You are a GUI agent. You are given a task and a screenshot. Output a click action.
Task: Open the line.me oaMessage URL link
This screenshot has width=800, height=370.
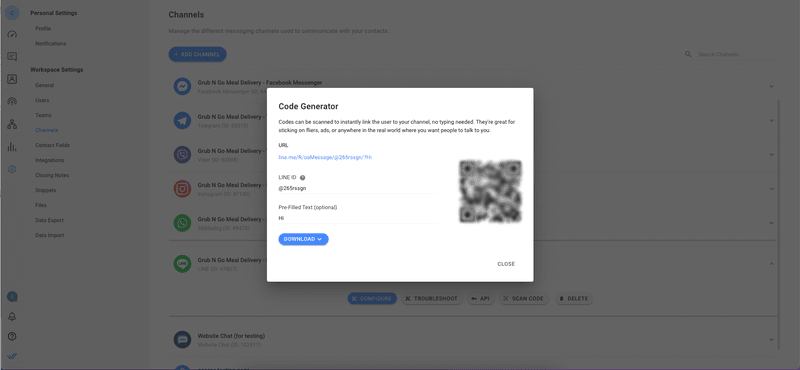(x=325, y=158)
